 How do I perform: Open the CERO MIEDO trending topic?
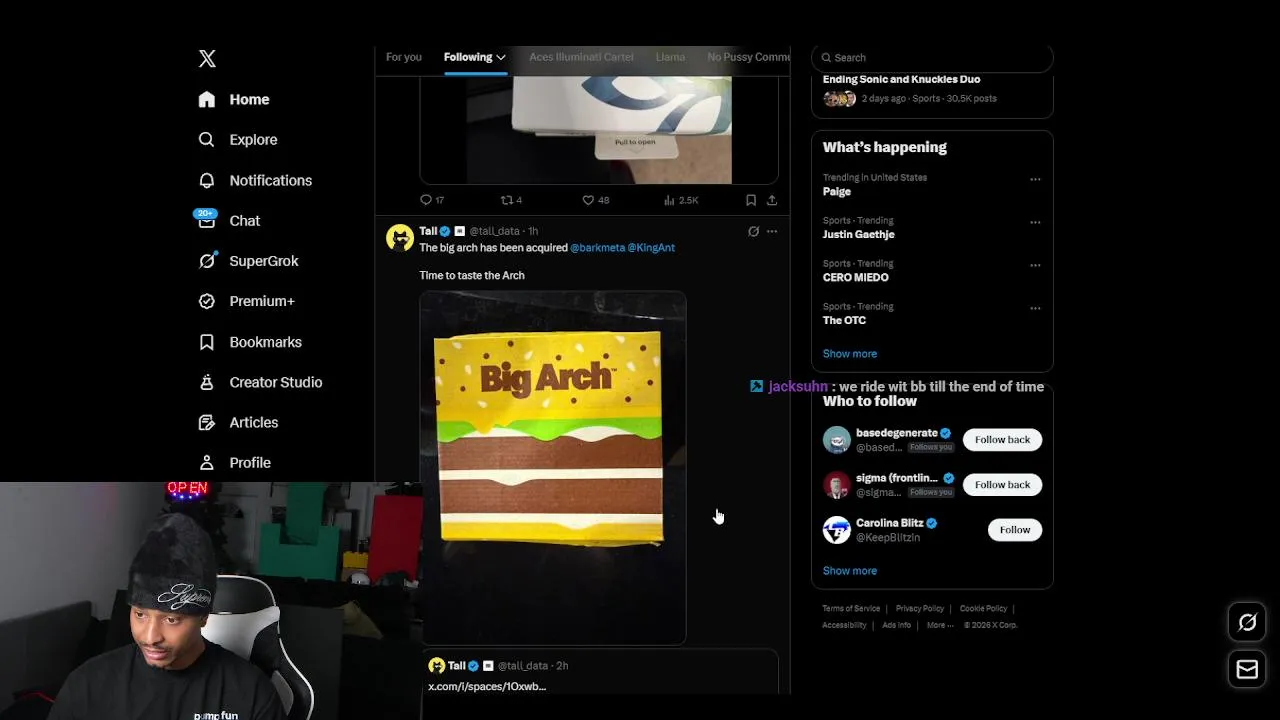click(x=855, y=277)
